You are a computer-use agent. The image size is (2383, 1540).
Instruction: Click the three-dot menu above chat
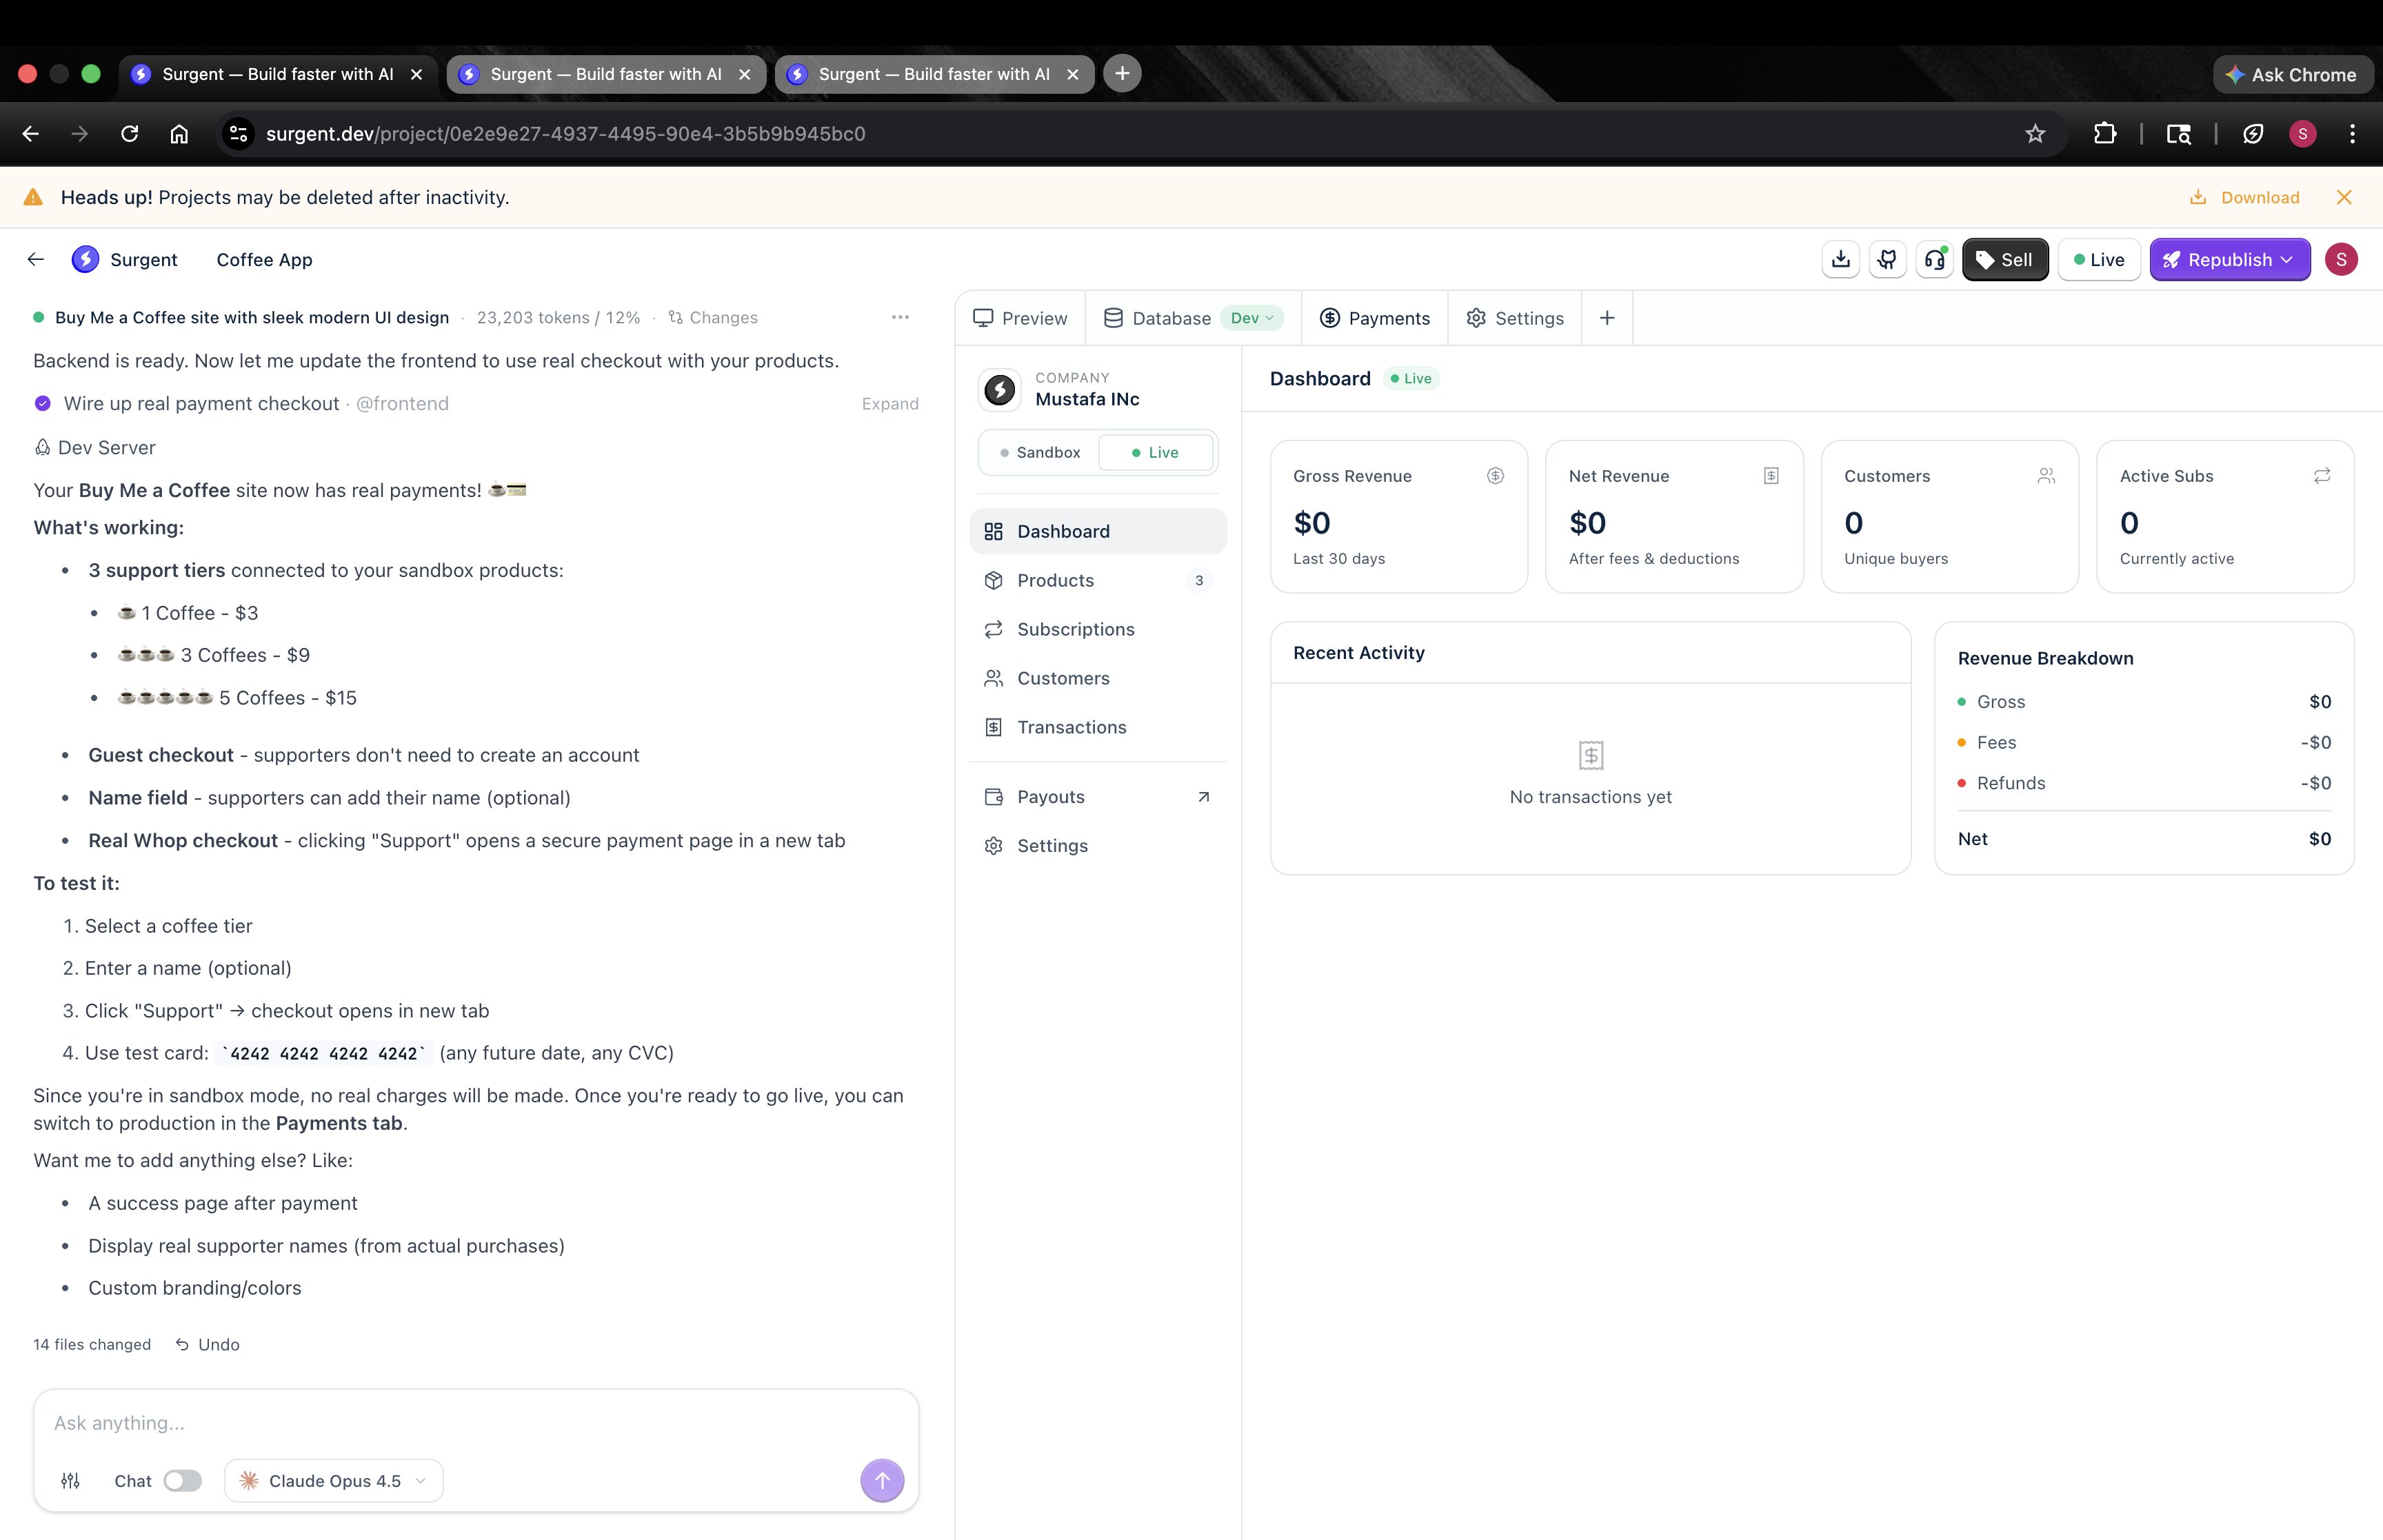click(900, 317)
